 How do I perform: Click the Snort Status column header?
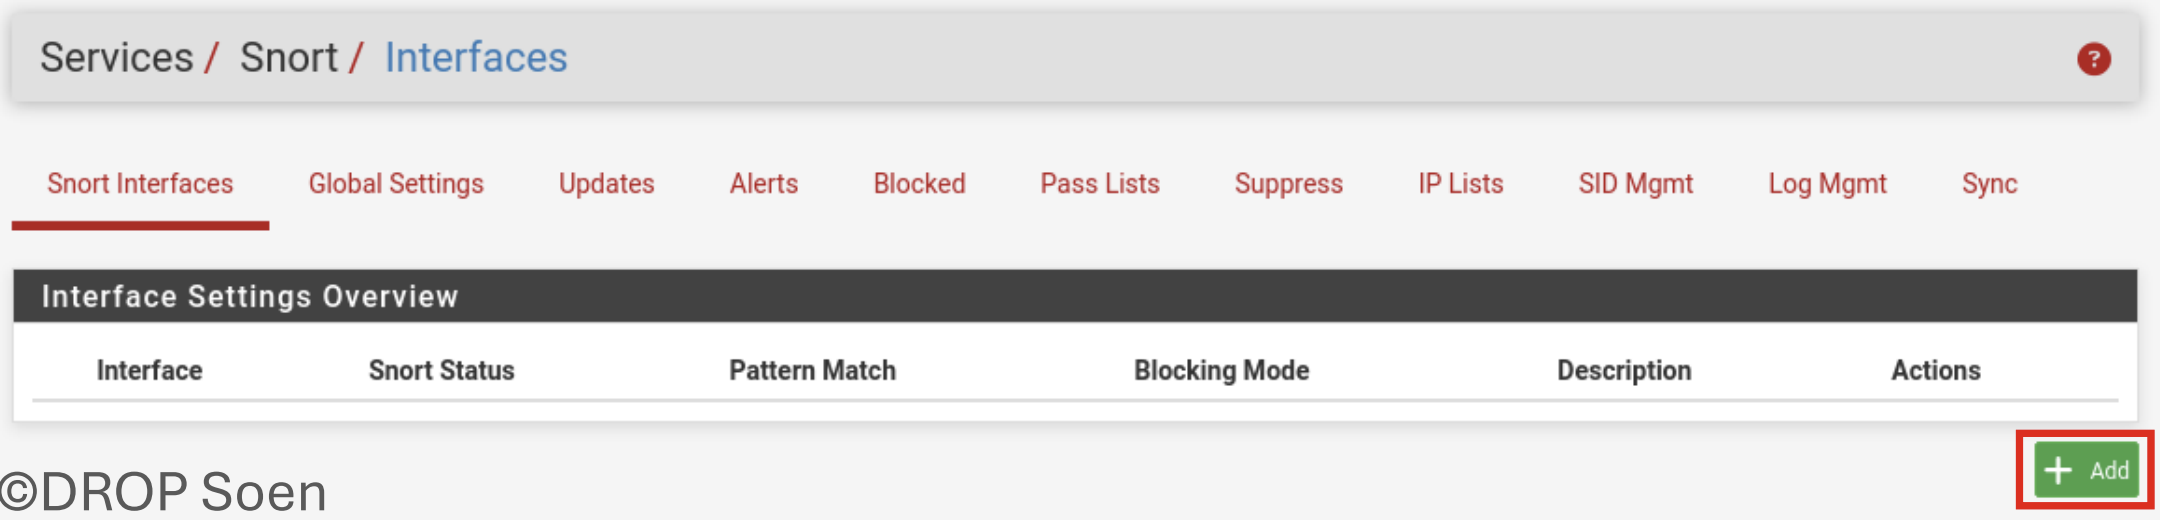coord(441,371)
